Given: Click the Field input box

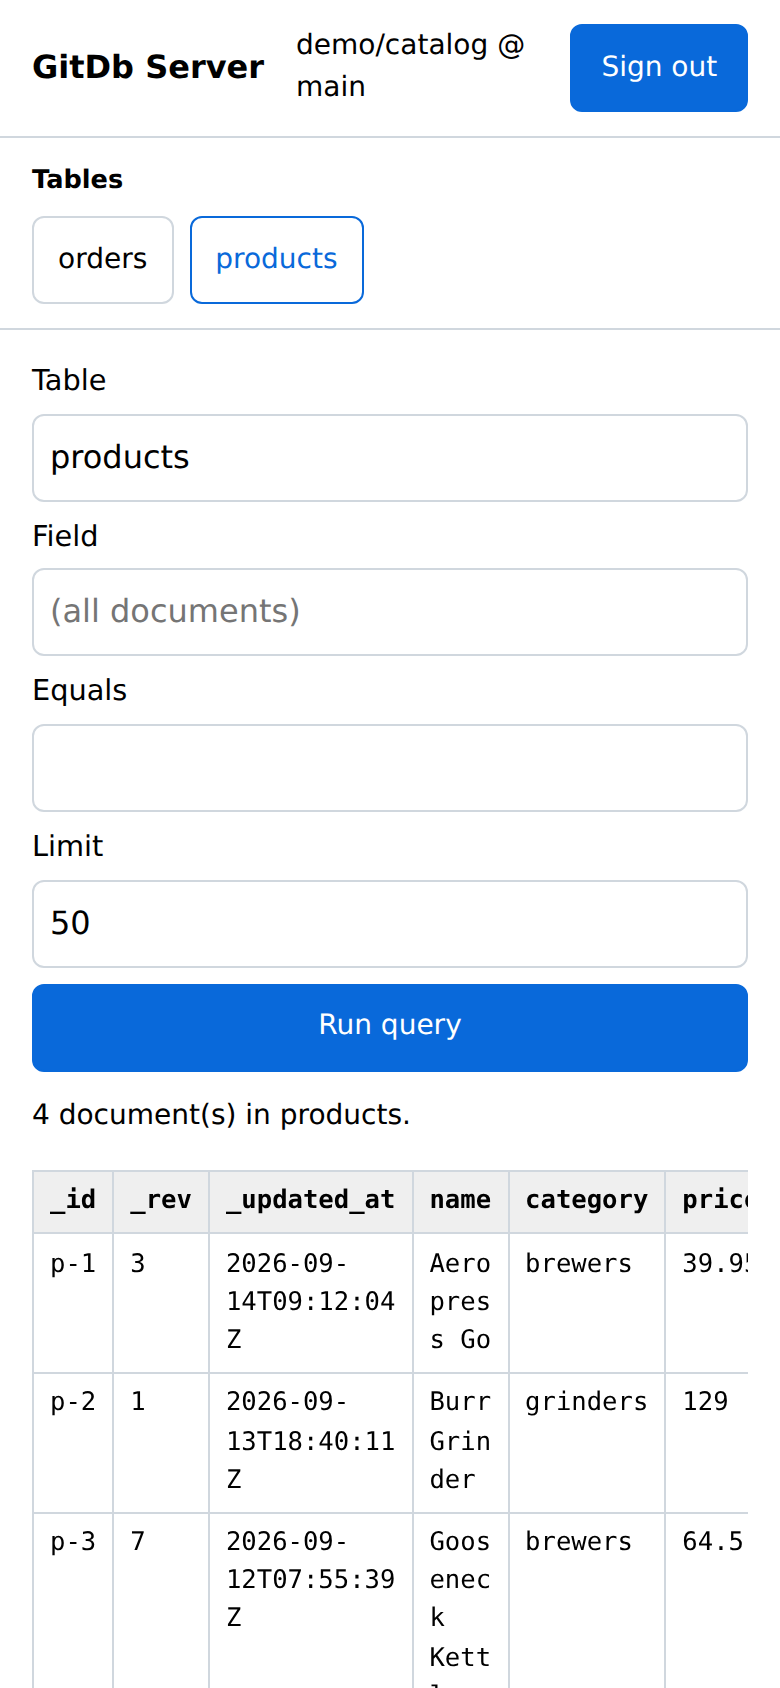Looking at the screenshot, I should 390,612.
